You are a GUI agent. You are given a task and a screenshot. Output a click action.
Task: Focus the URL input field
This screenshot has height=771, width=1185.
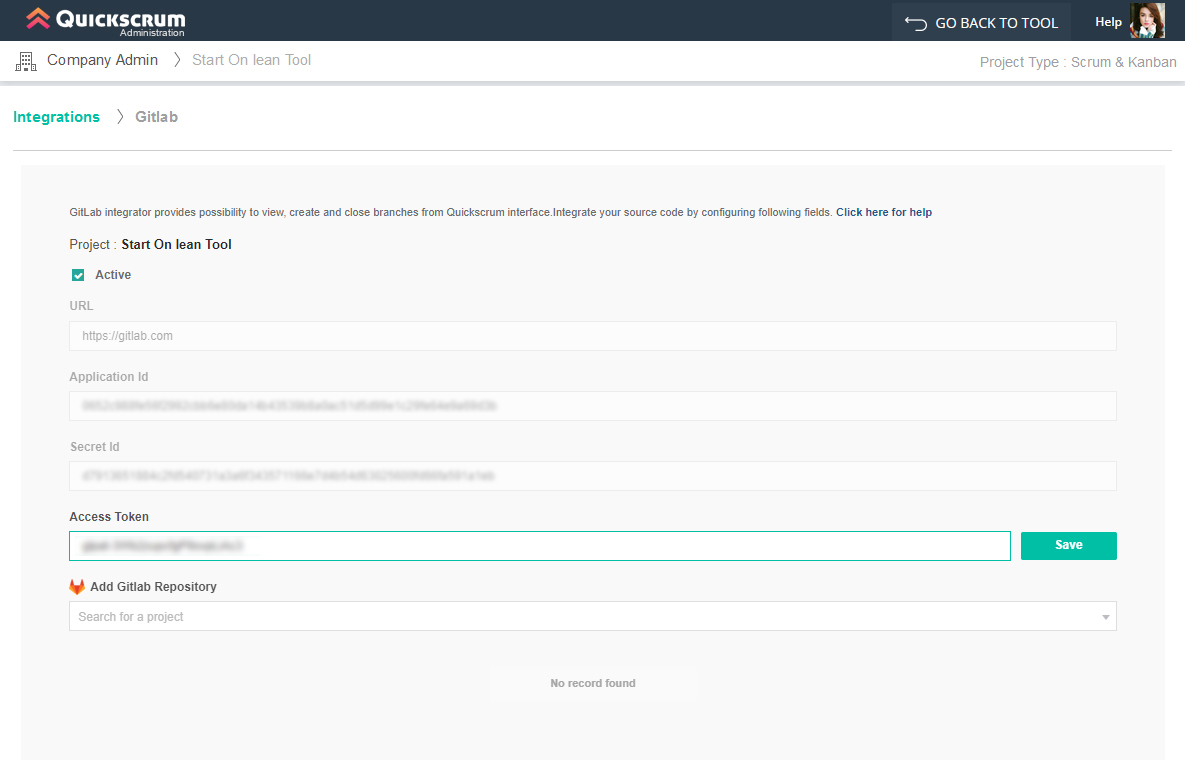tap(592, 336)
